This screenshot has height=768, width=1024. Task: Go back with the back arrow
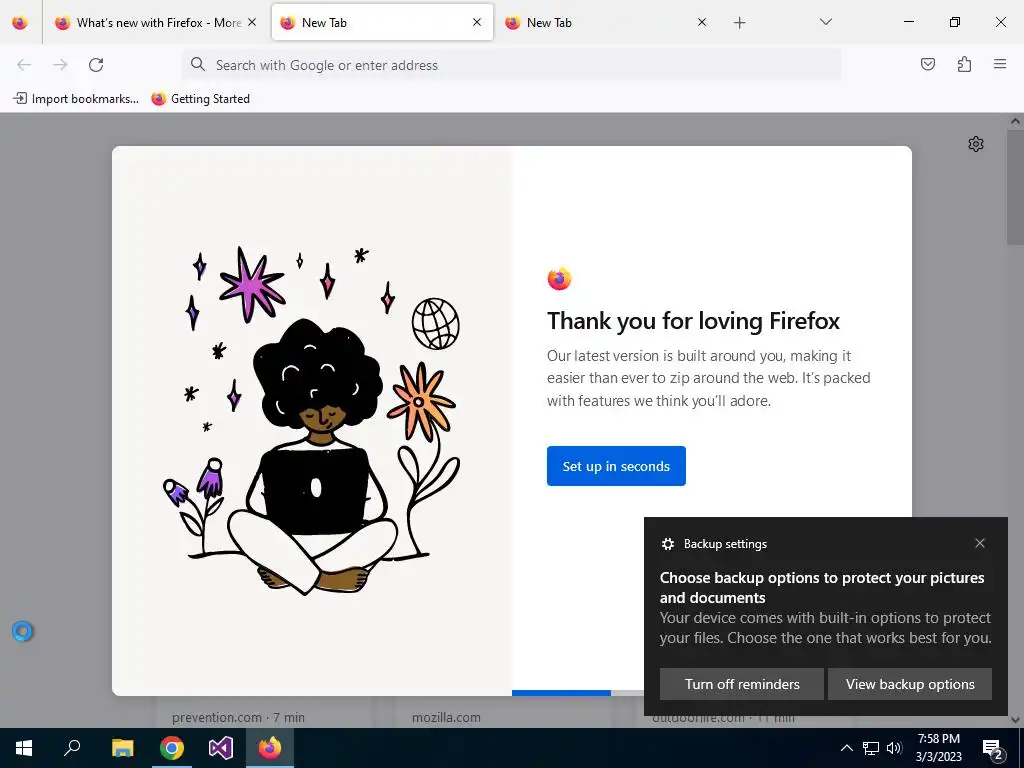(24, 65)
